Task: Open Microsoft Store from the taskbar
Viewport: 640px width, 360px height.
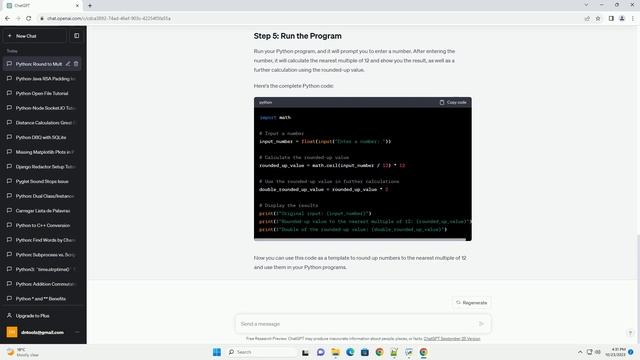Action: 364,352
